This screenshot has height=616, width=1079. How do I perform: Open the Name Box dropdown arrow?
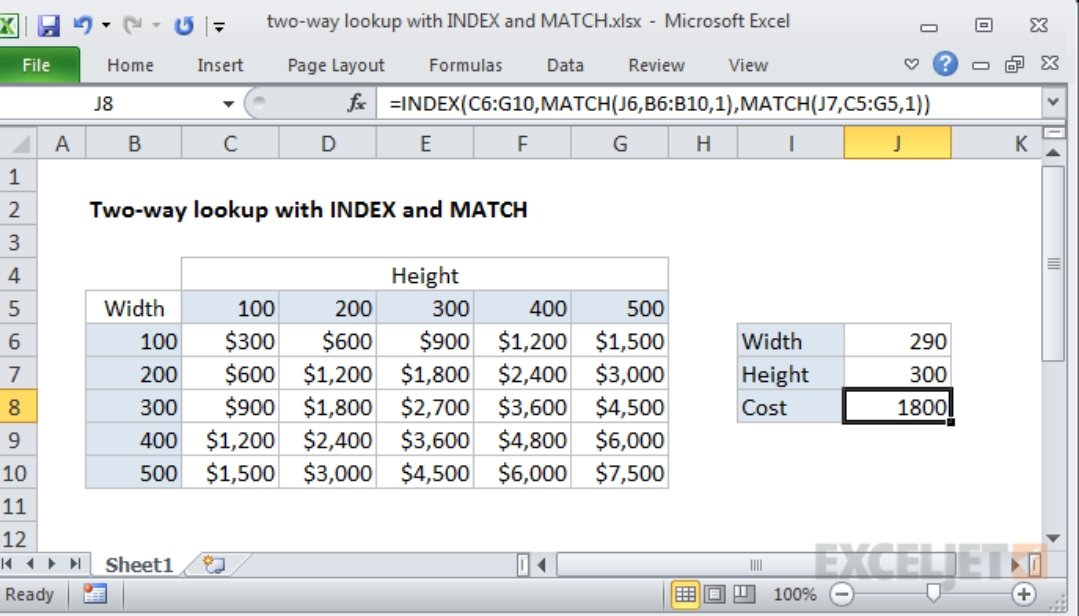[x=228, y=105]
